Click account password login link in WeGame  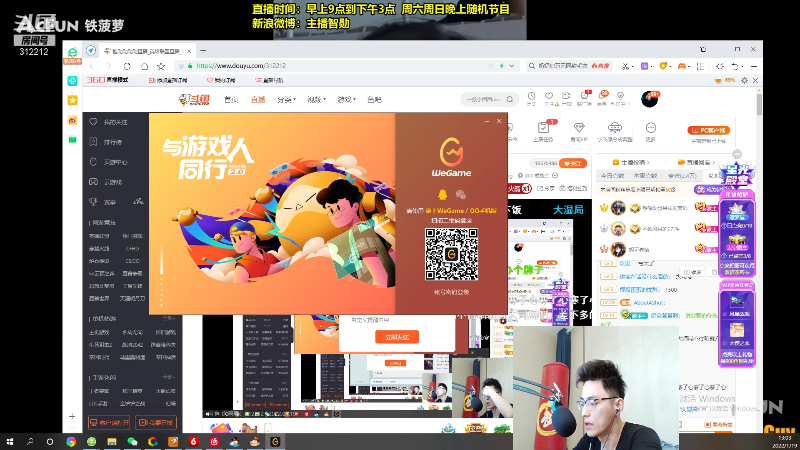(452, 292)
